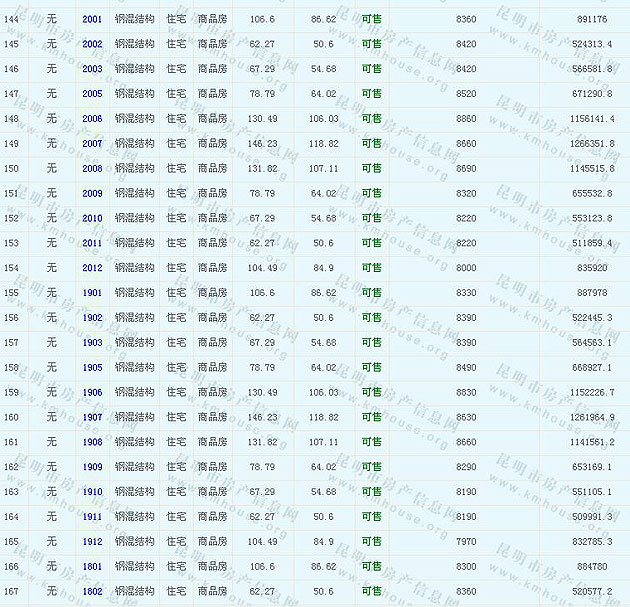The image size is (630, 607).
Task: Select total price 1266351.8 cell
Action: [x=586, y=144]
